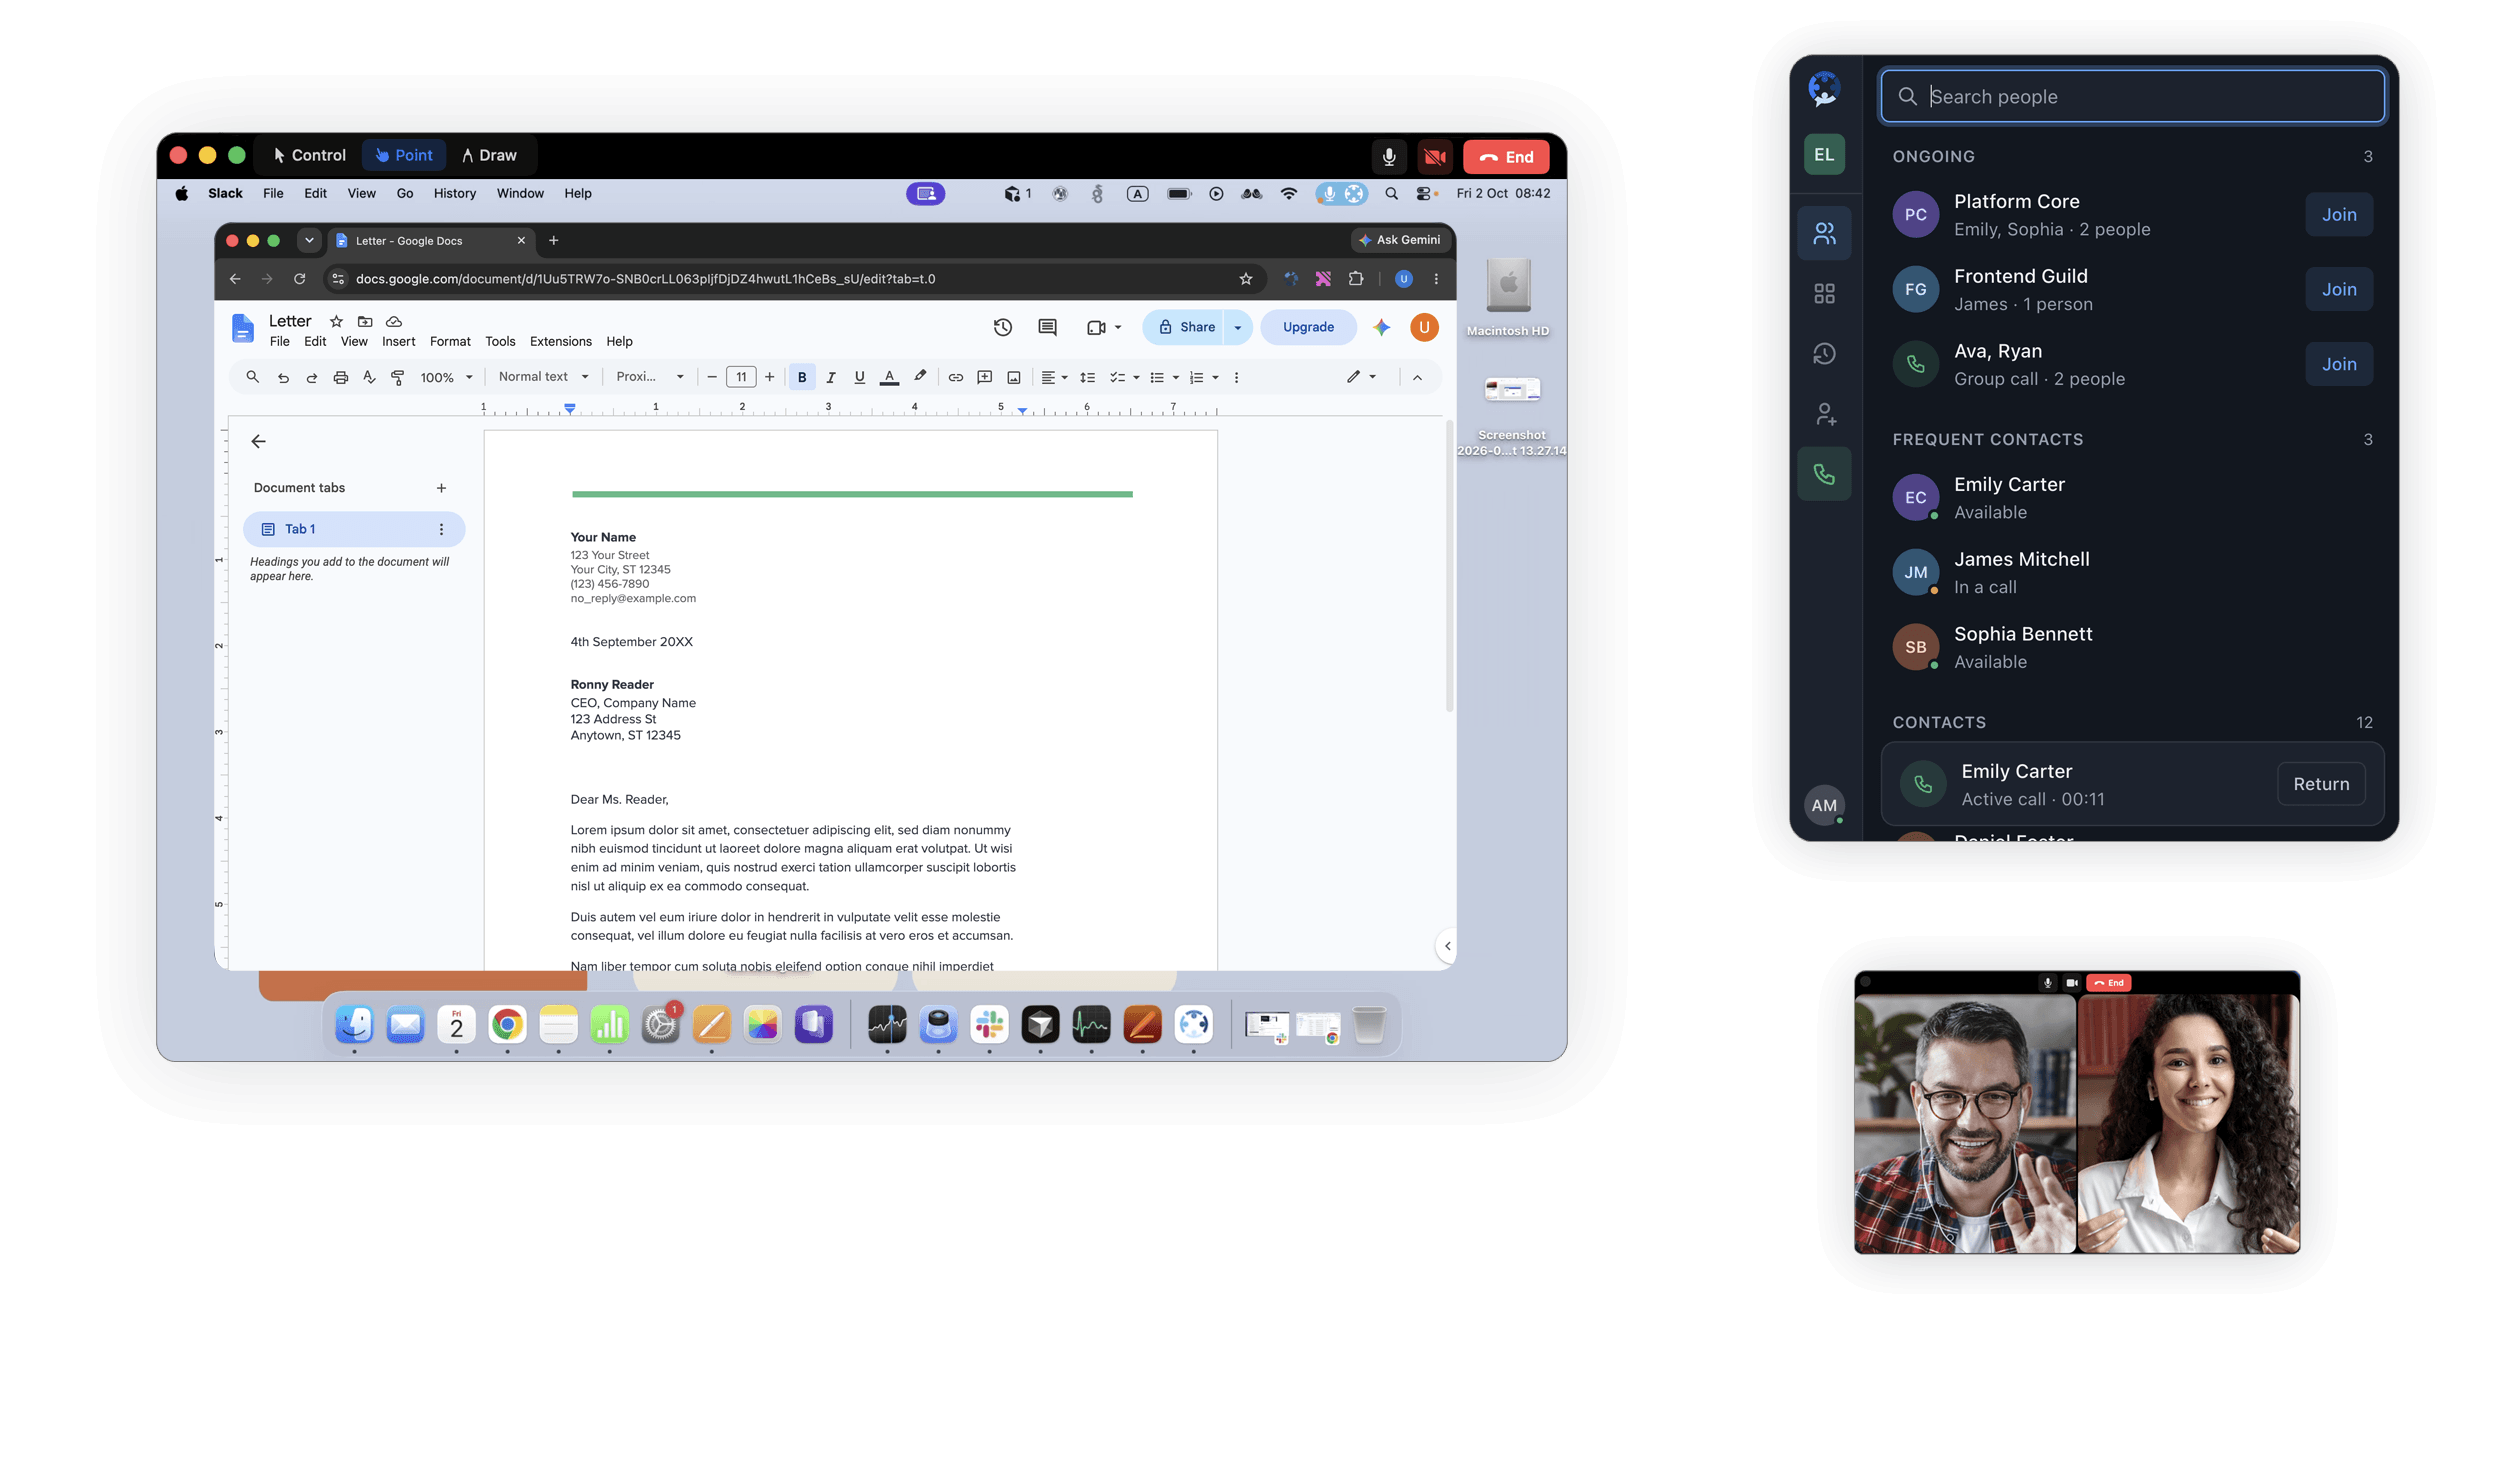Insert link icon in Docs toolbar
Image resolution: width=2500 pixels, height=1460 pixels.
click(x=955, y=377)
